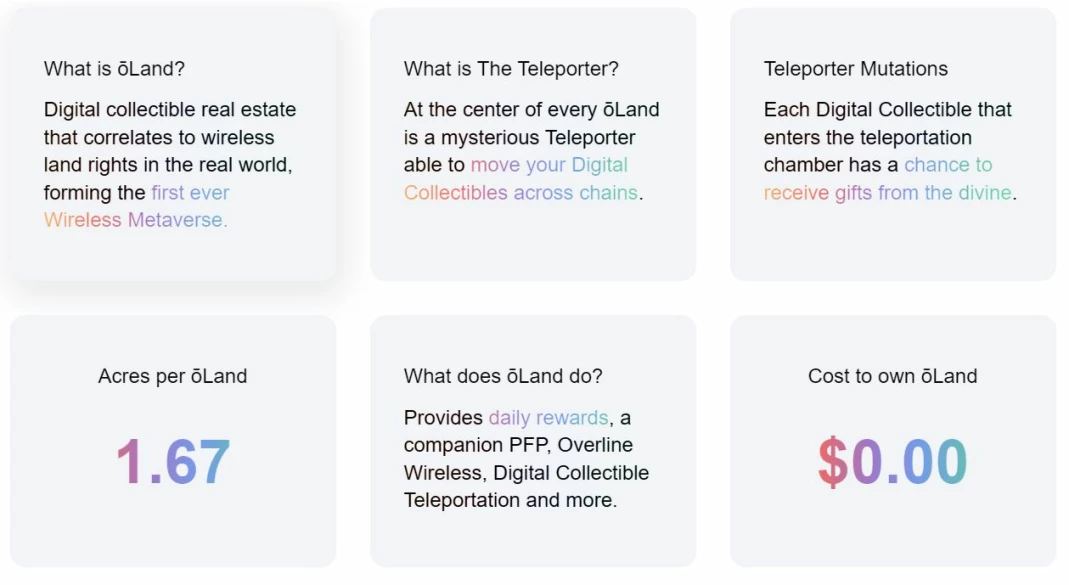
Task: Click the 'Digital collectible real estate' description text
Action: click(x=170, y=110)
